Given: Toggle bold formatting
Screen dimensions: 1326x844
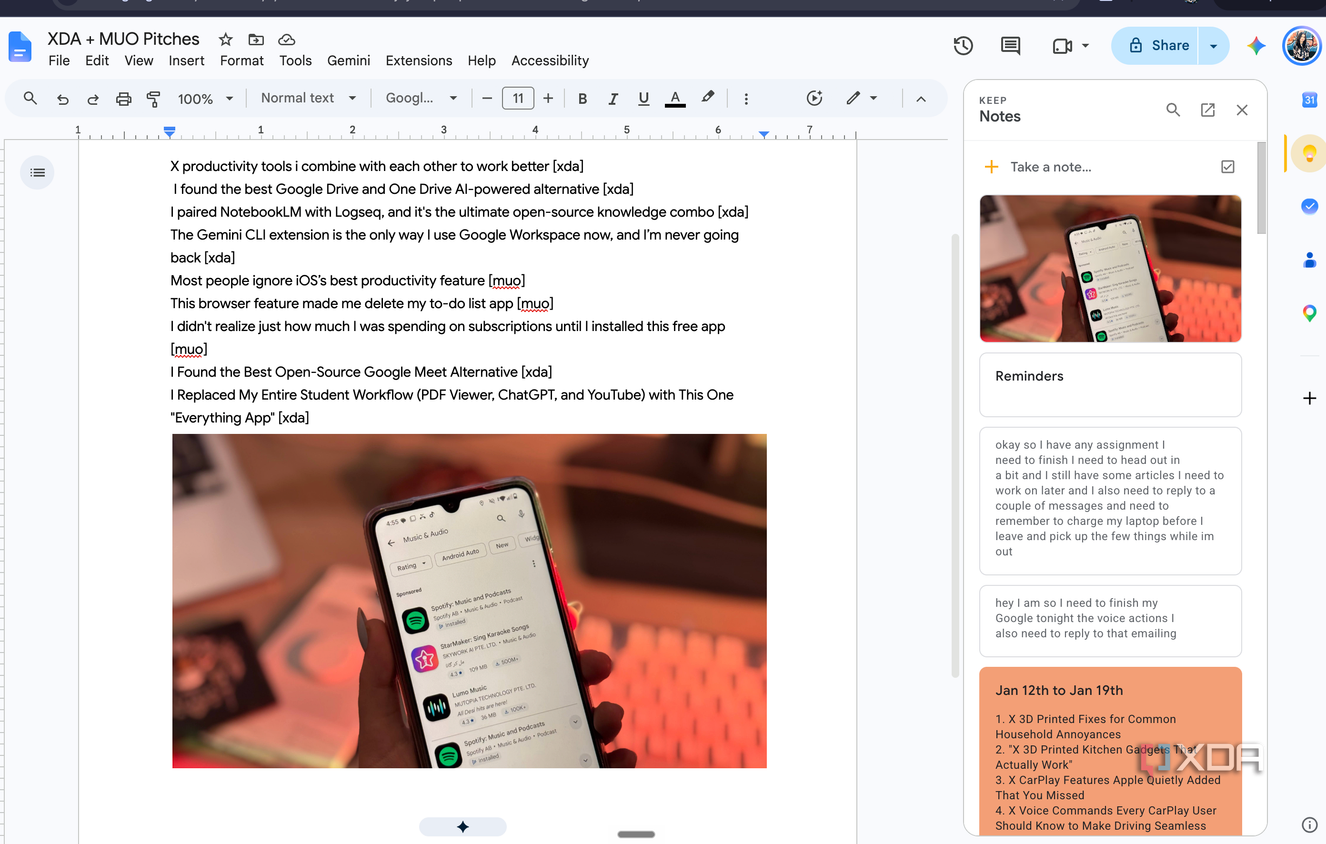Looking at the screenshot, I should [582, 99].
